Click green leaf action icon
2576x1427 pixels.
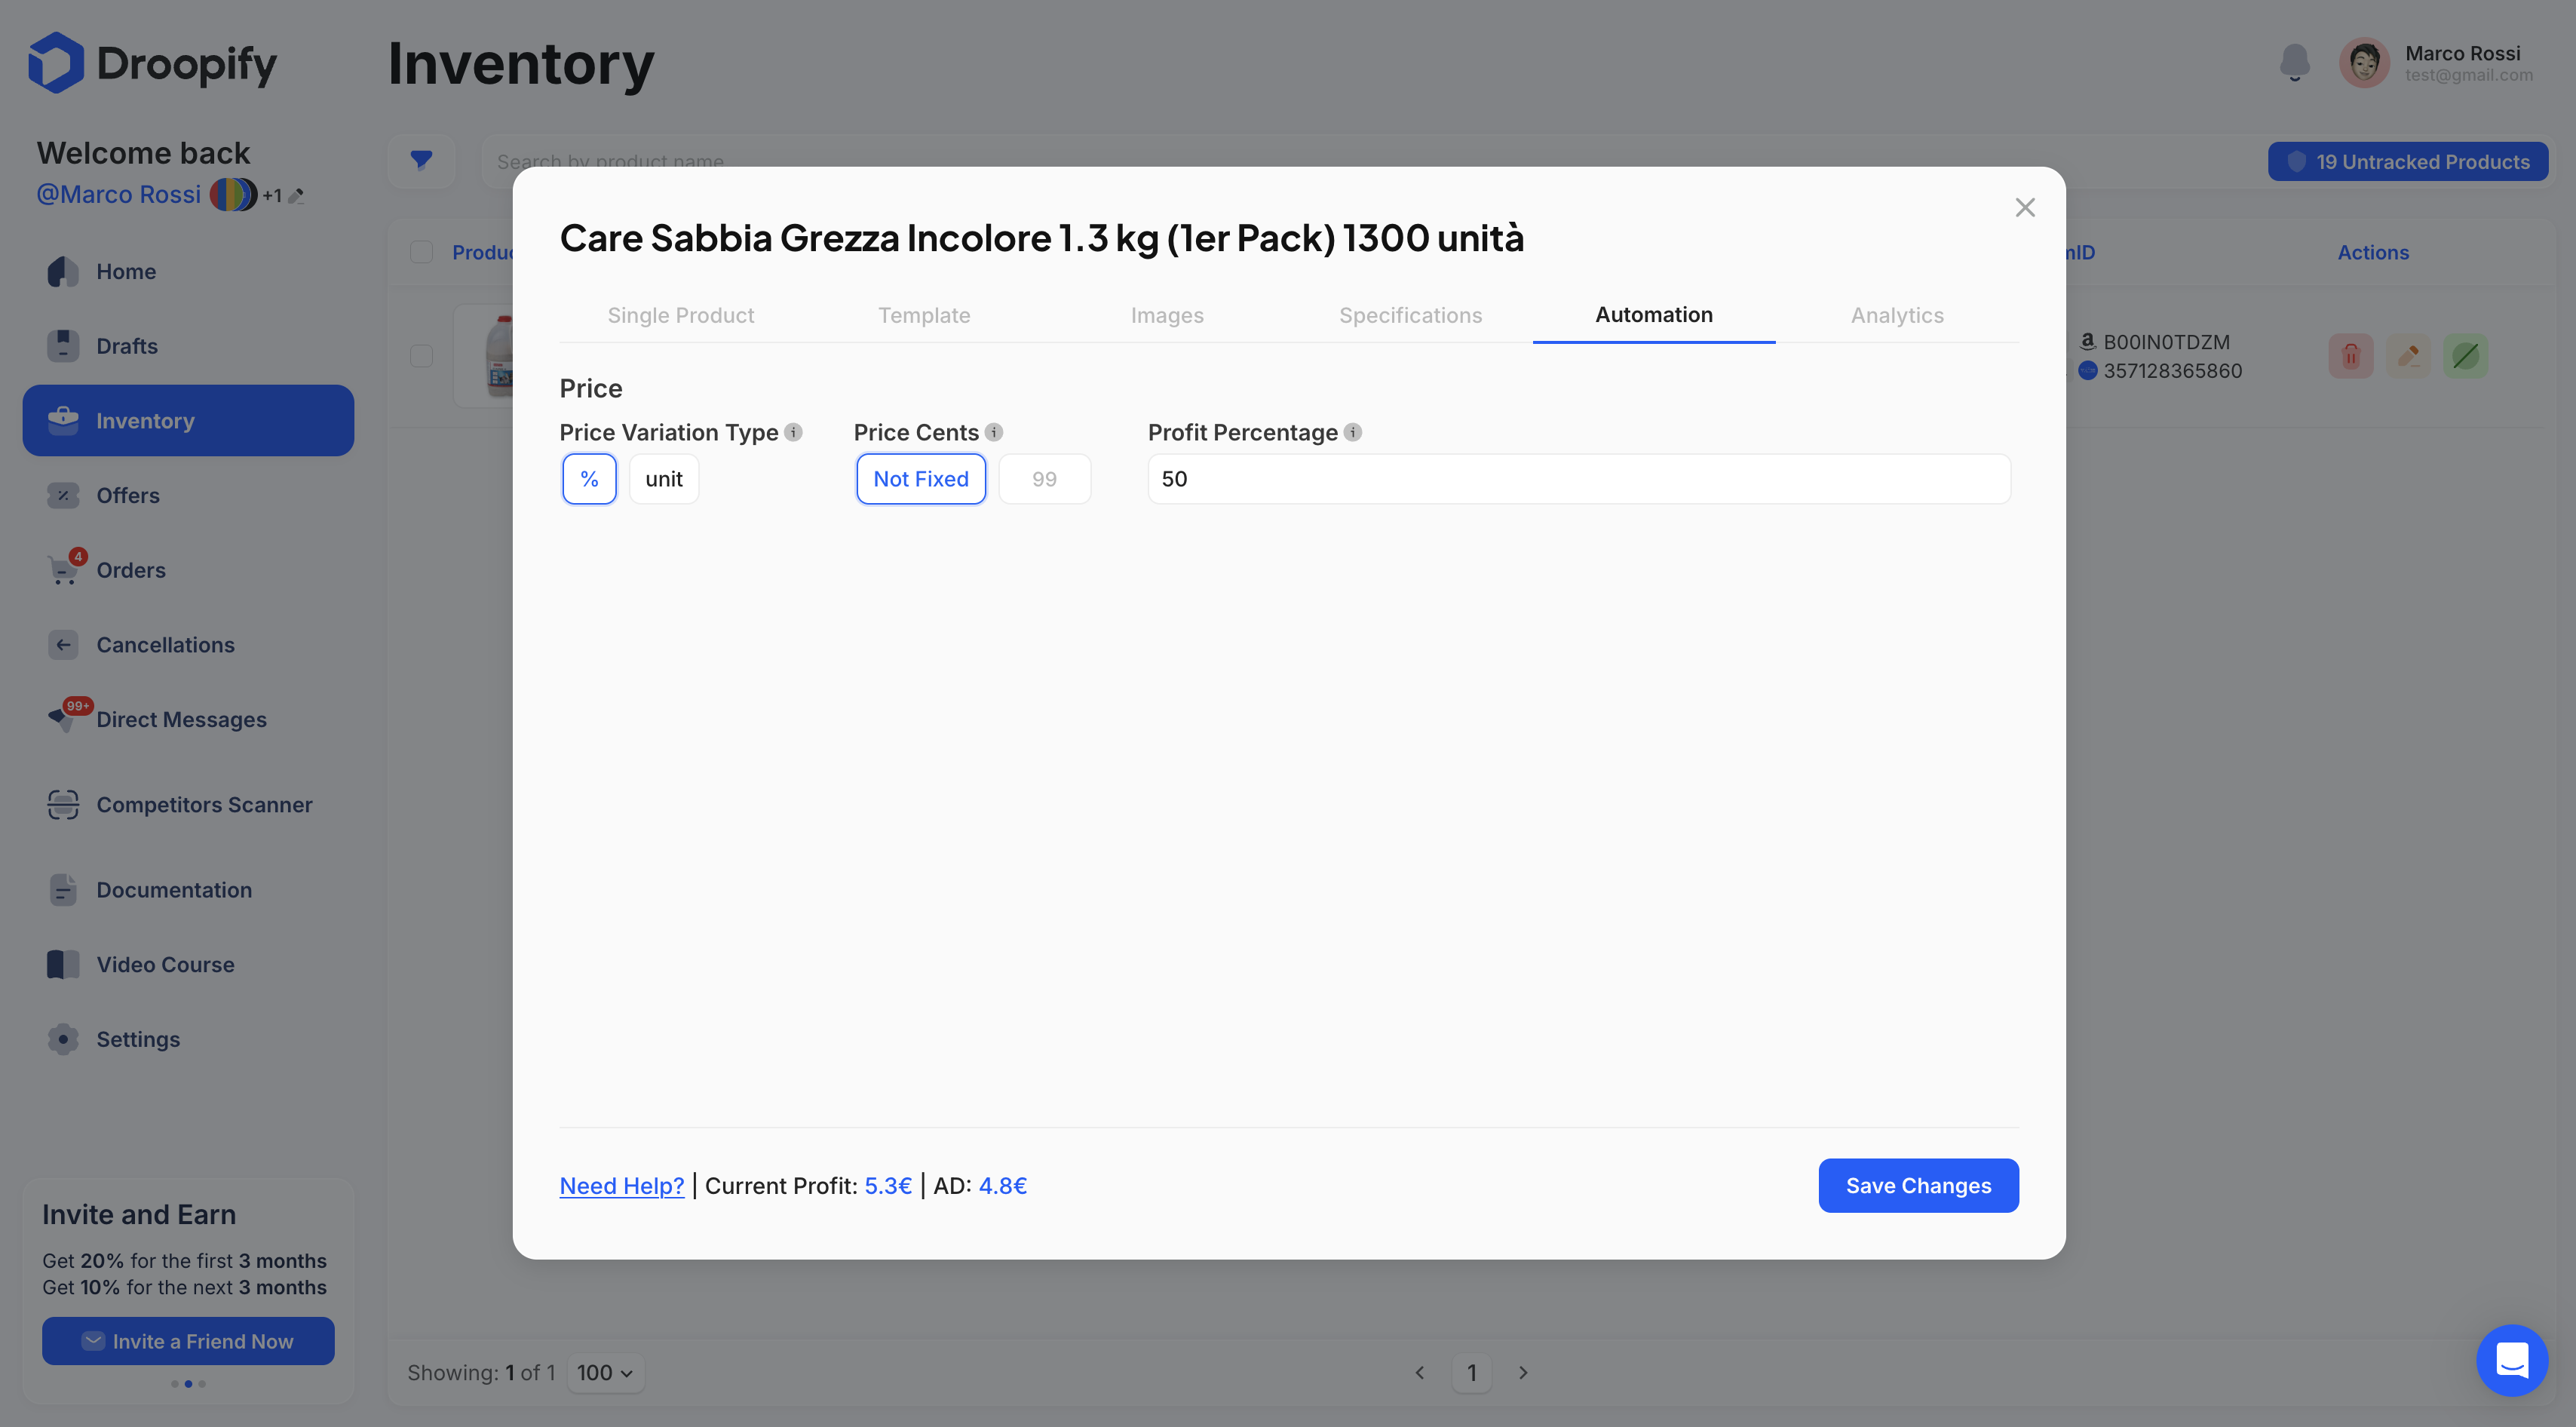pyautogui.click(x=2466, y=356)
